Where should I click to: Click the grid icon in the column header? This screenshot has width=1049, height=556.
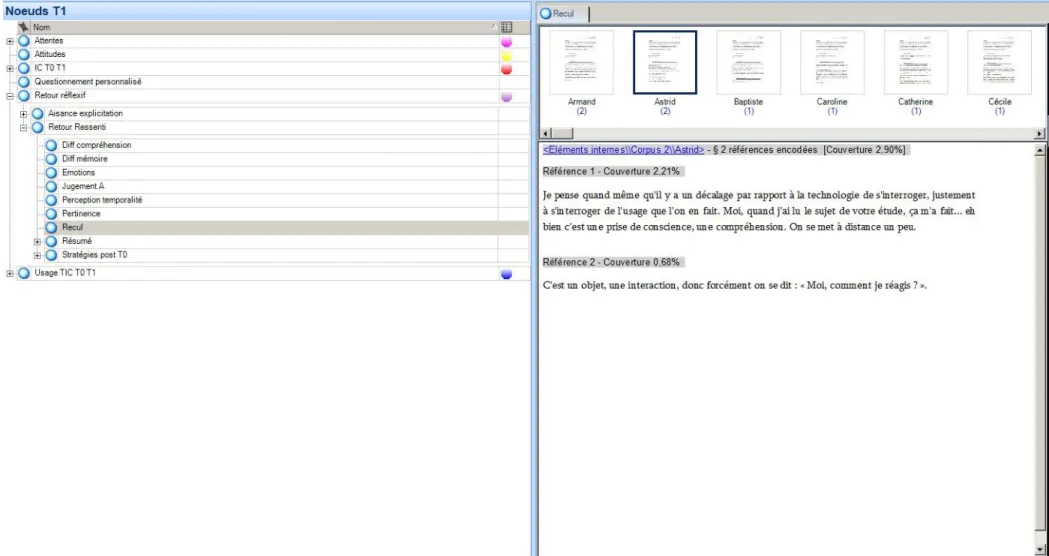pos(506,27)
